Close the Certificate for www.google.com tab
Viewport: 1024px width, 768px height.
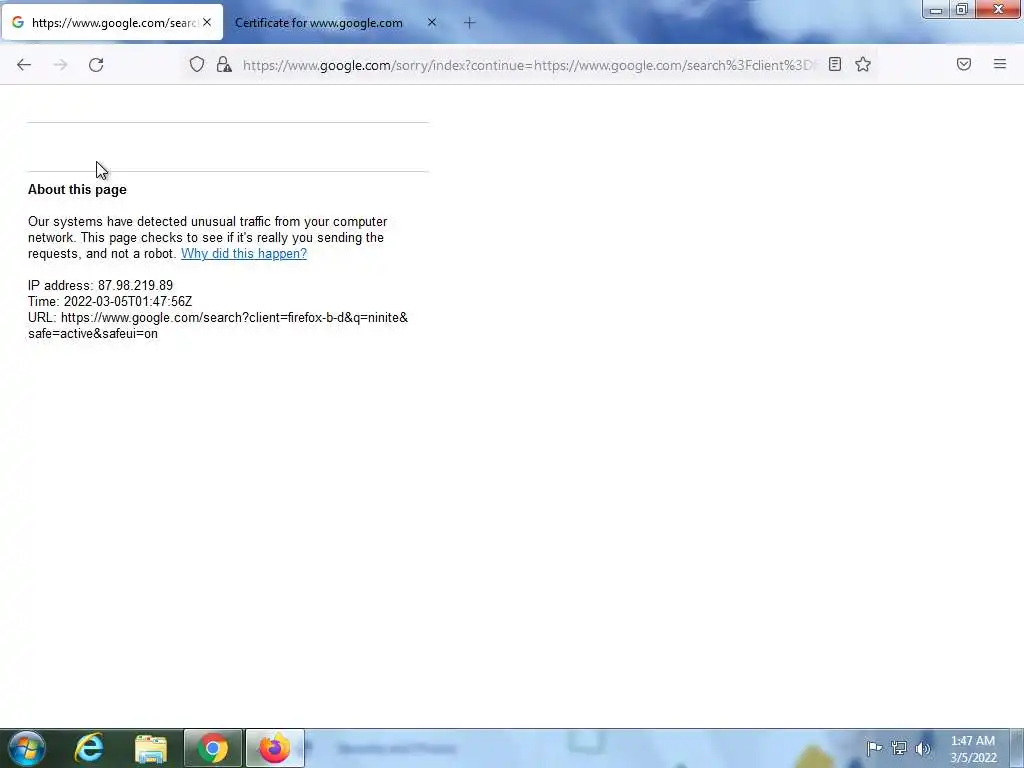[432, 22]
